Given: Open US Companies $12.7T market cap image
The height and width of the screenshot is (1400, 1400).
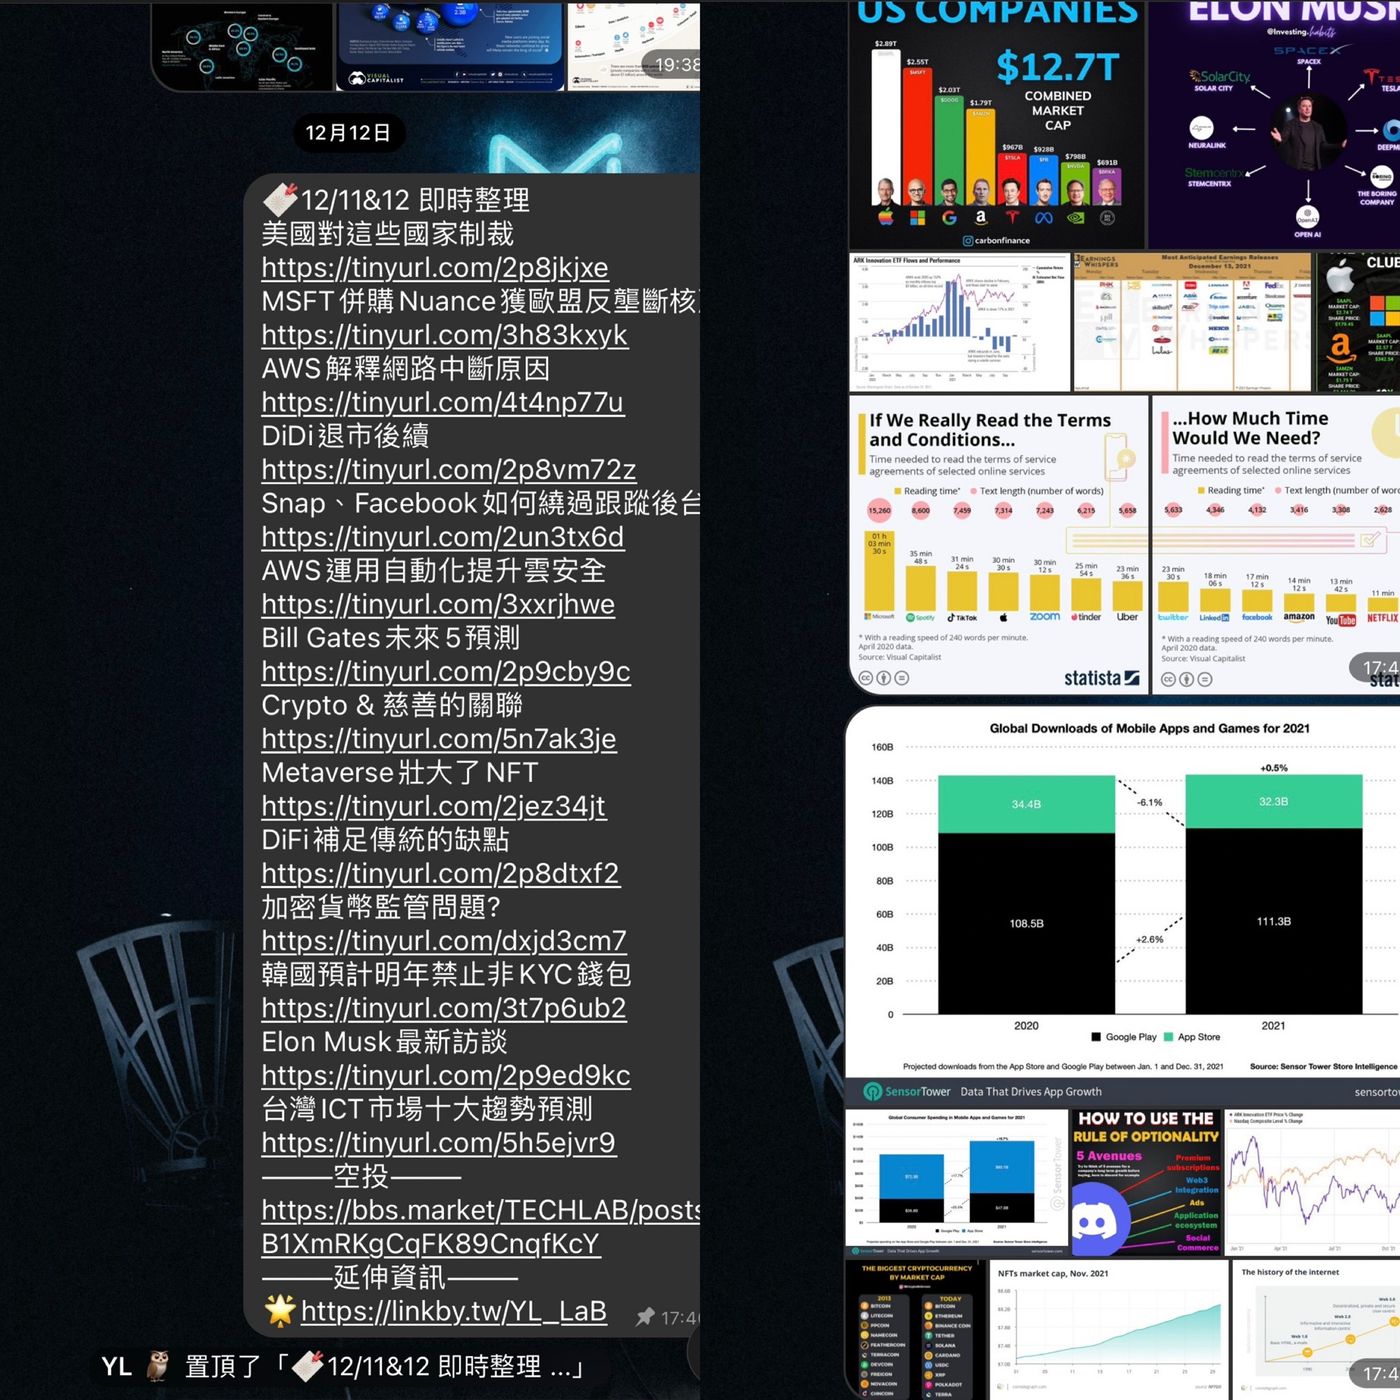Looking at the screenshot, I should [996, 124].
